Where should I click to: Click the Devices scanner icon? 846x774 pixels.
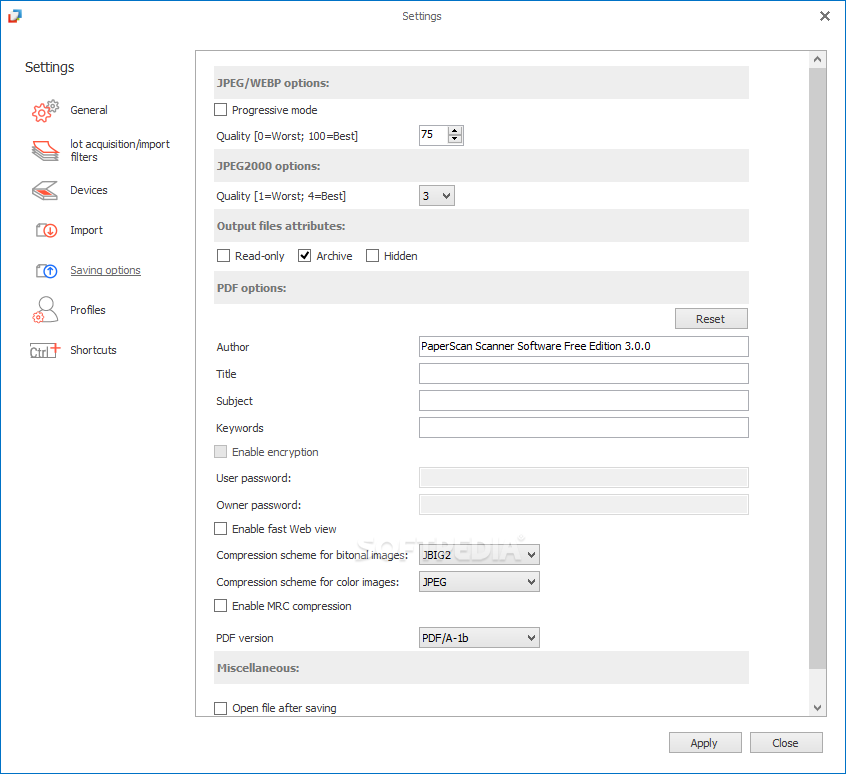(x=45, y=190)
